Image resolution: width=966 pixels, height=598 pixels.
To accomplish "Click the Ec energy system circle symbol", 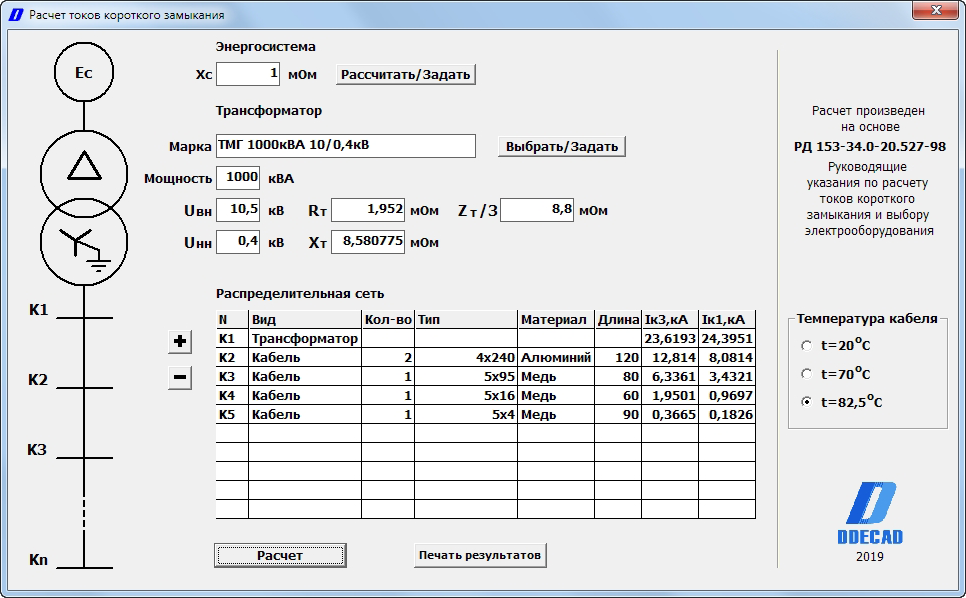I will tap(84, 72).
